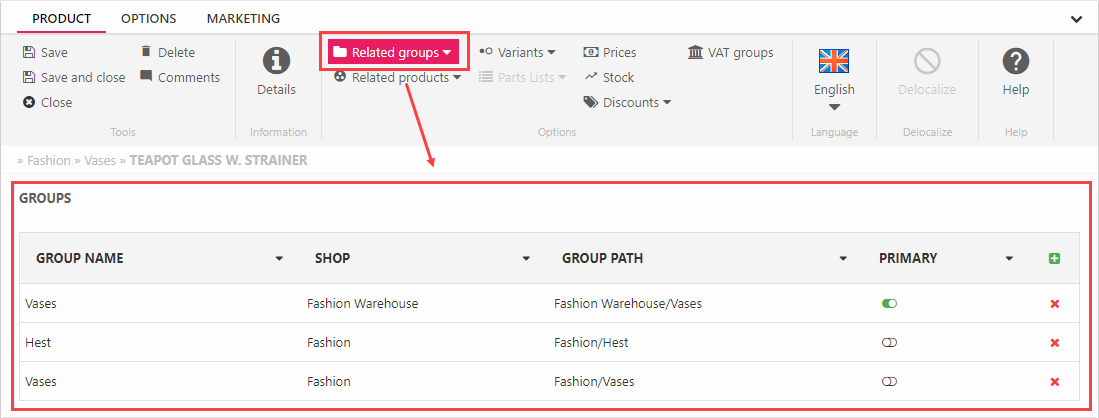Expand the Related groups dropdown
Screen dimensions: 1099x418
392,52
